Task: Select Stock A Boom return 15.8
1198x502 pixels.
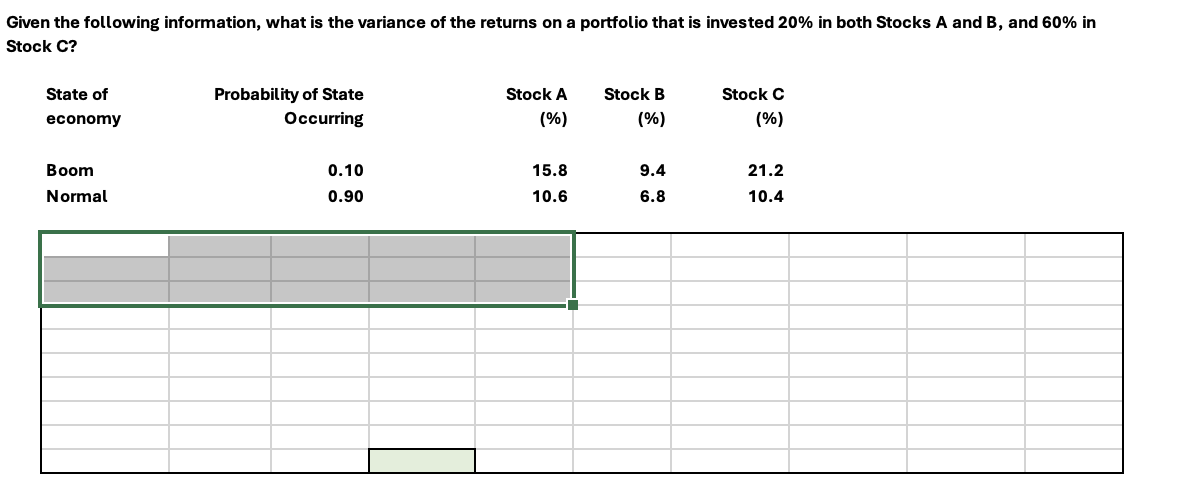Action: pos(550,170)
